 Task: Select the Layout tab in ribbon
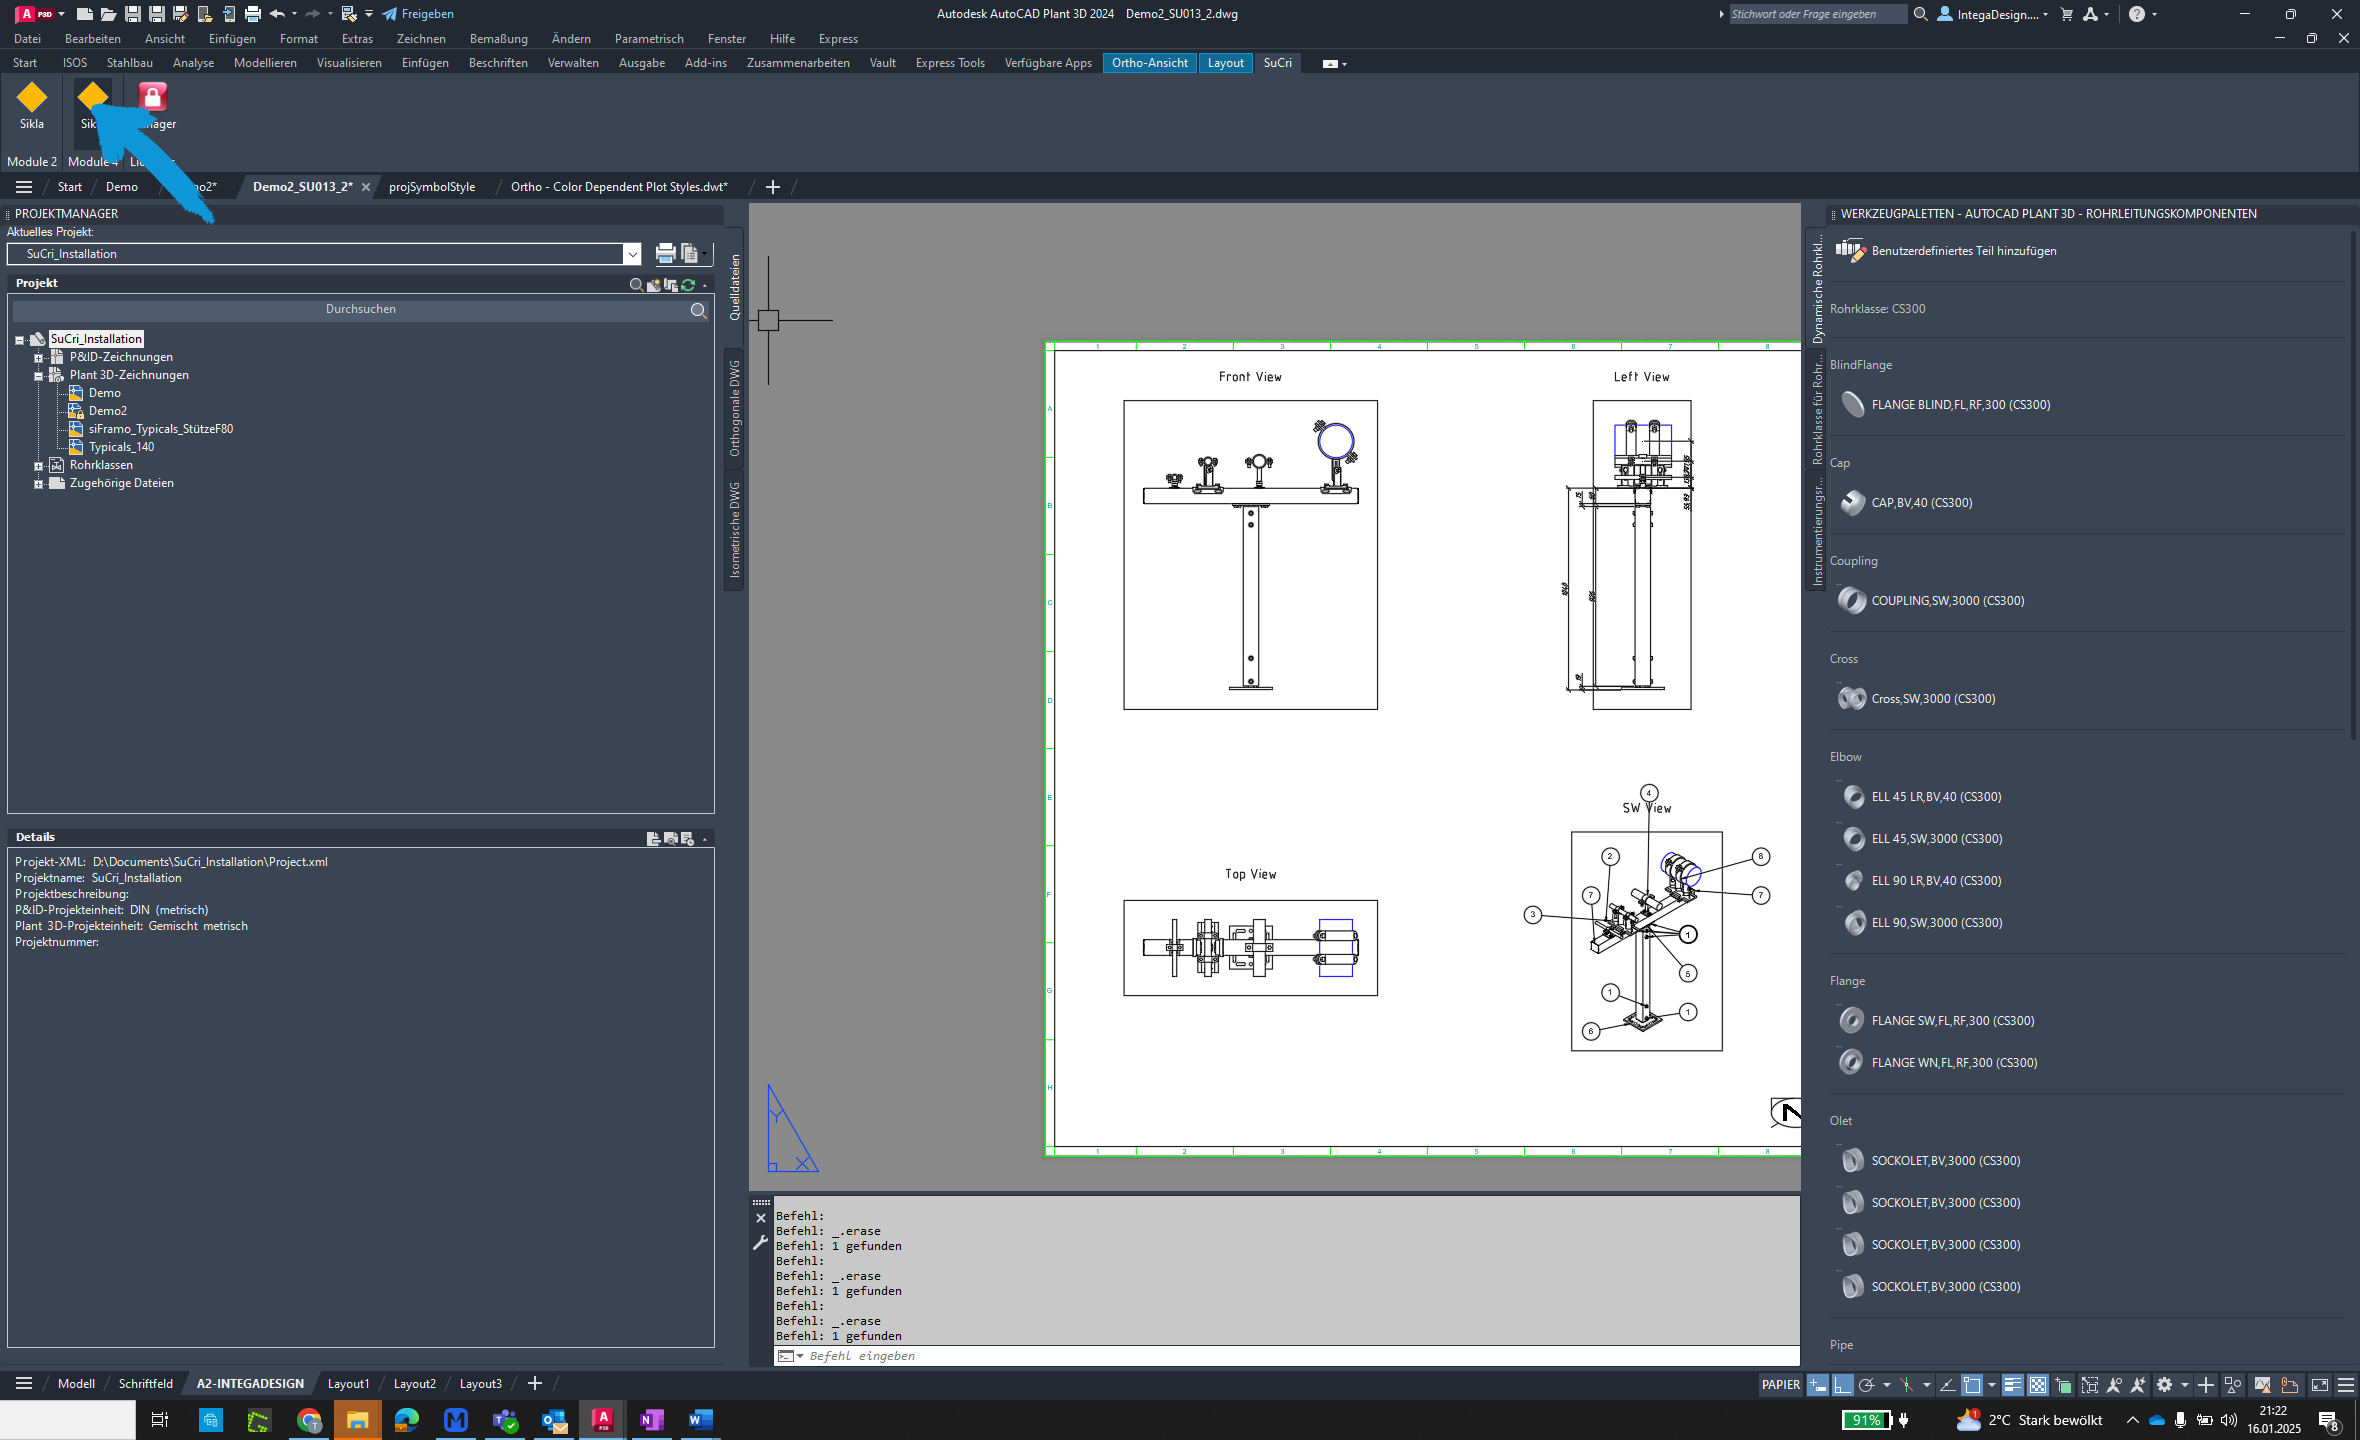(x=1226, y=62)
